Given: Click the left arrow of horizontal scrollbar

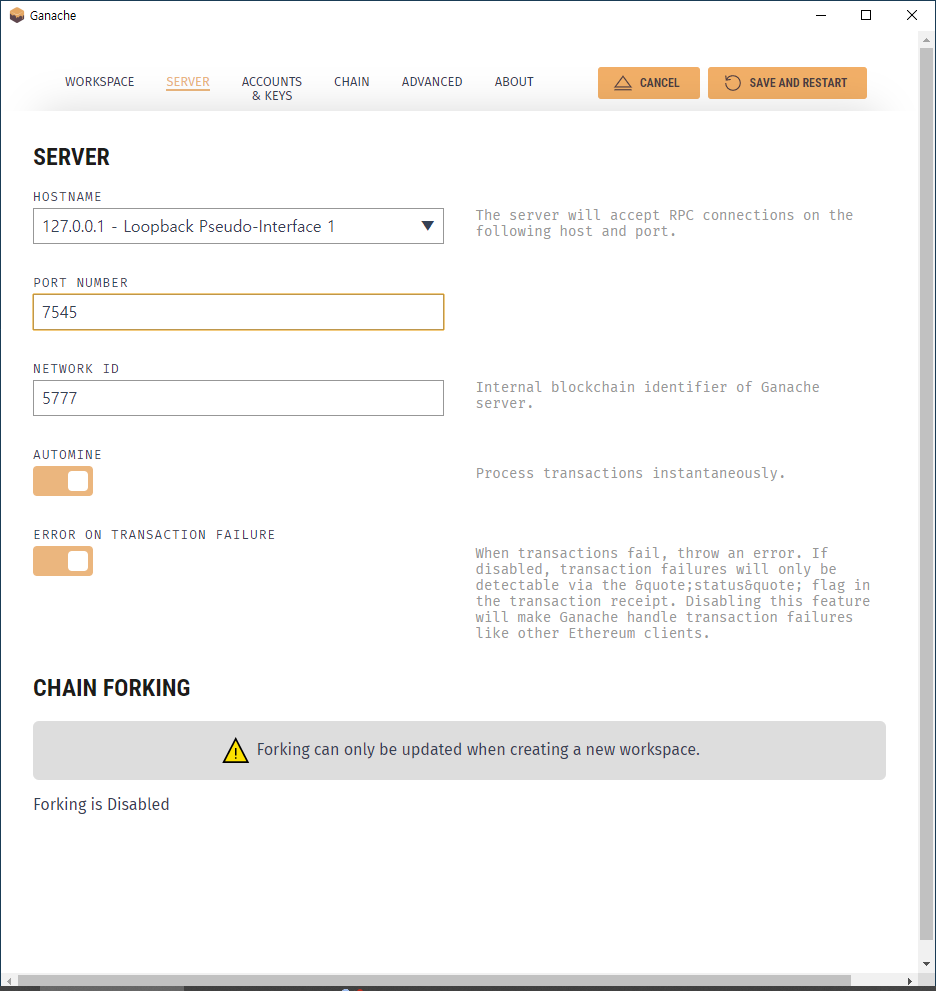Looking at the screenshot, I should [9, 981].
